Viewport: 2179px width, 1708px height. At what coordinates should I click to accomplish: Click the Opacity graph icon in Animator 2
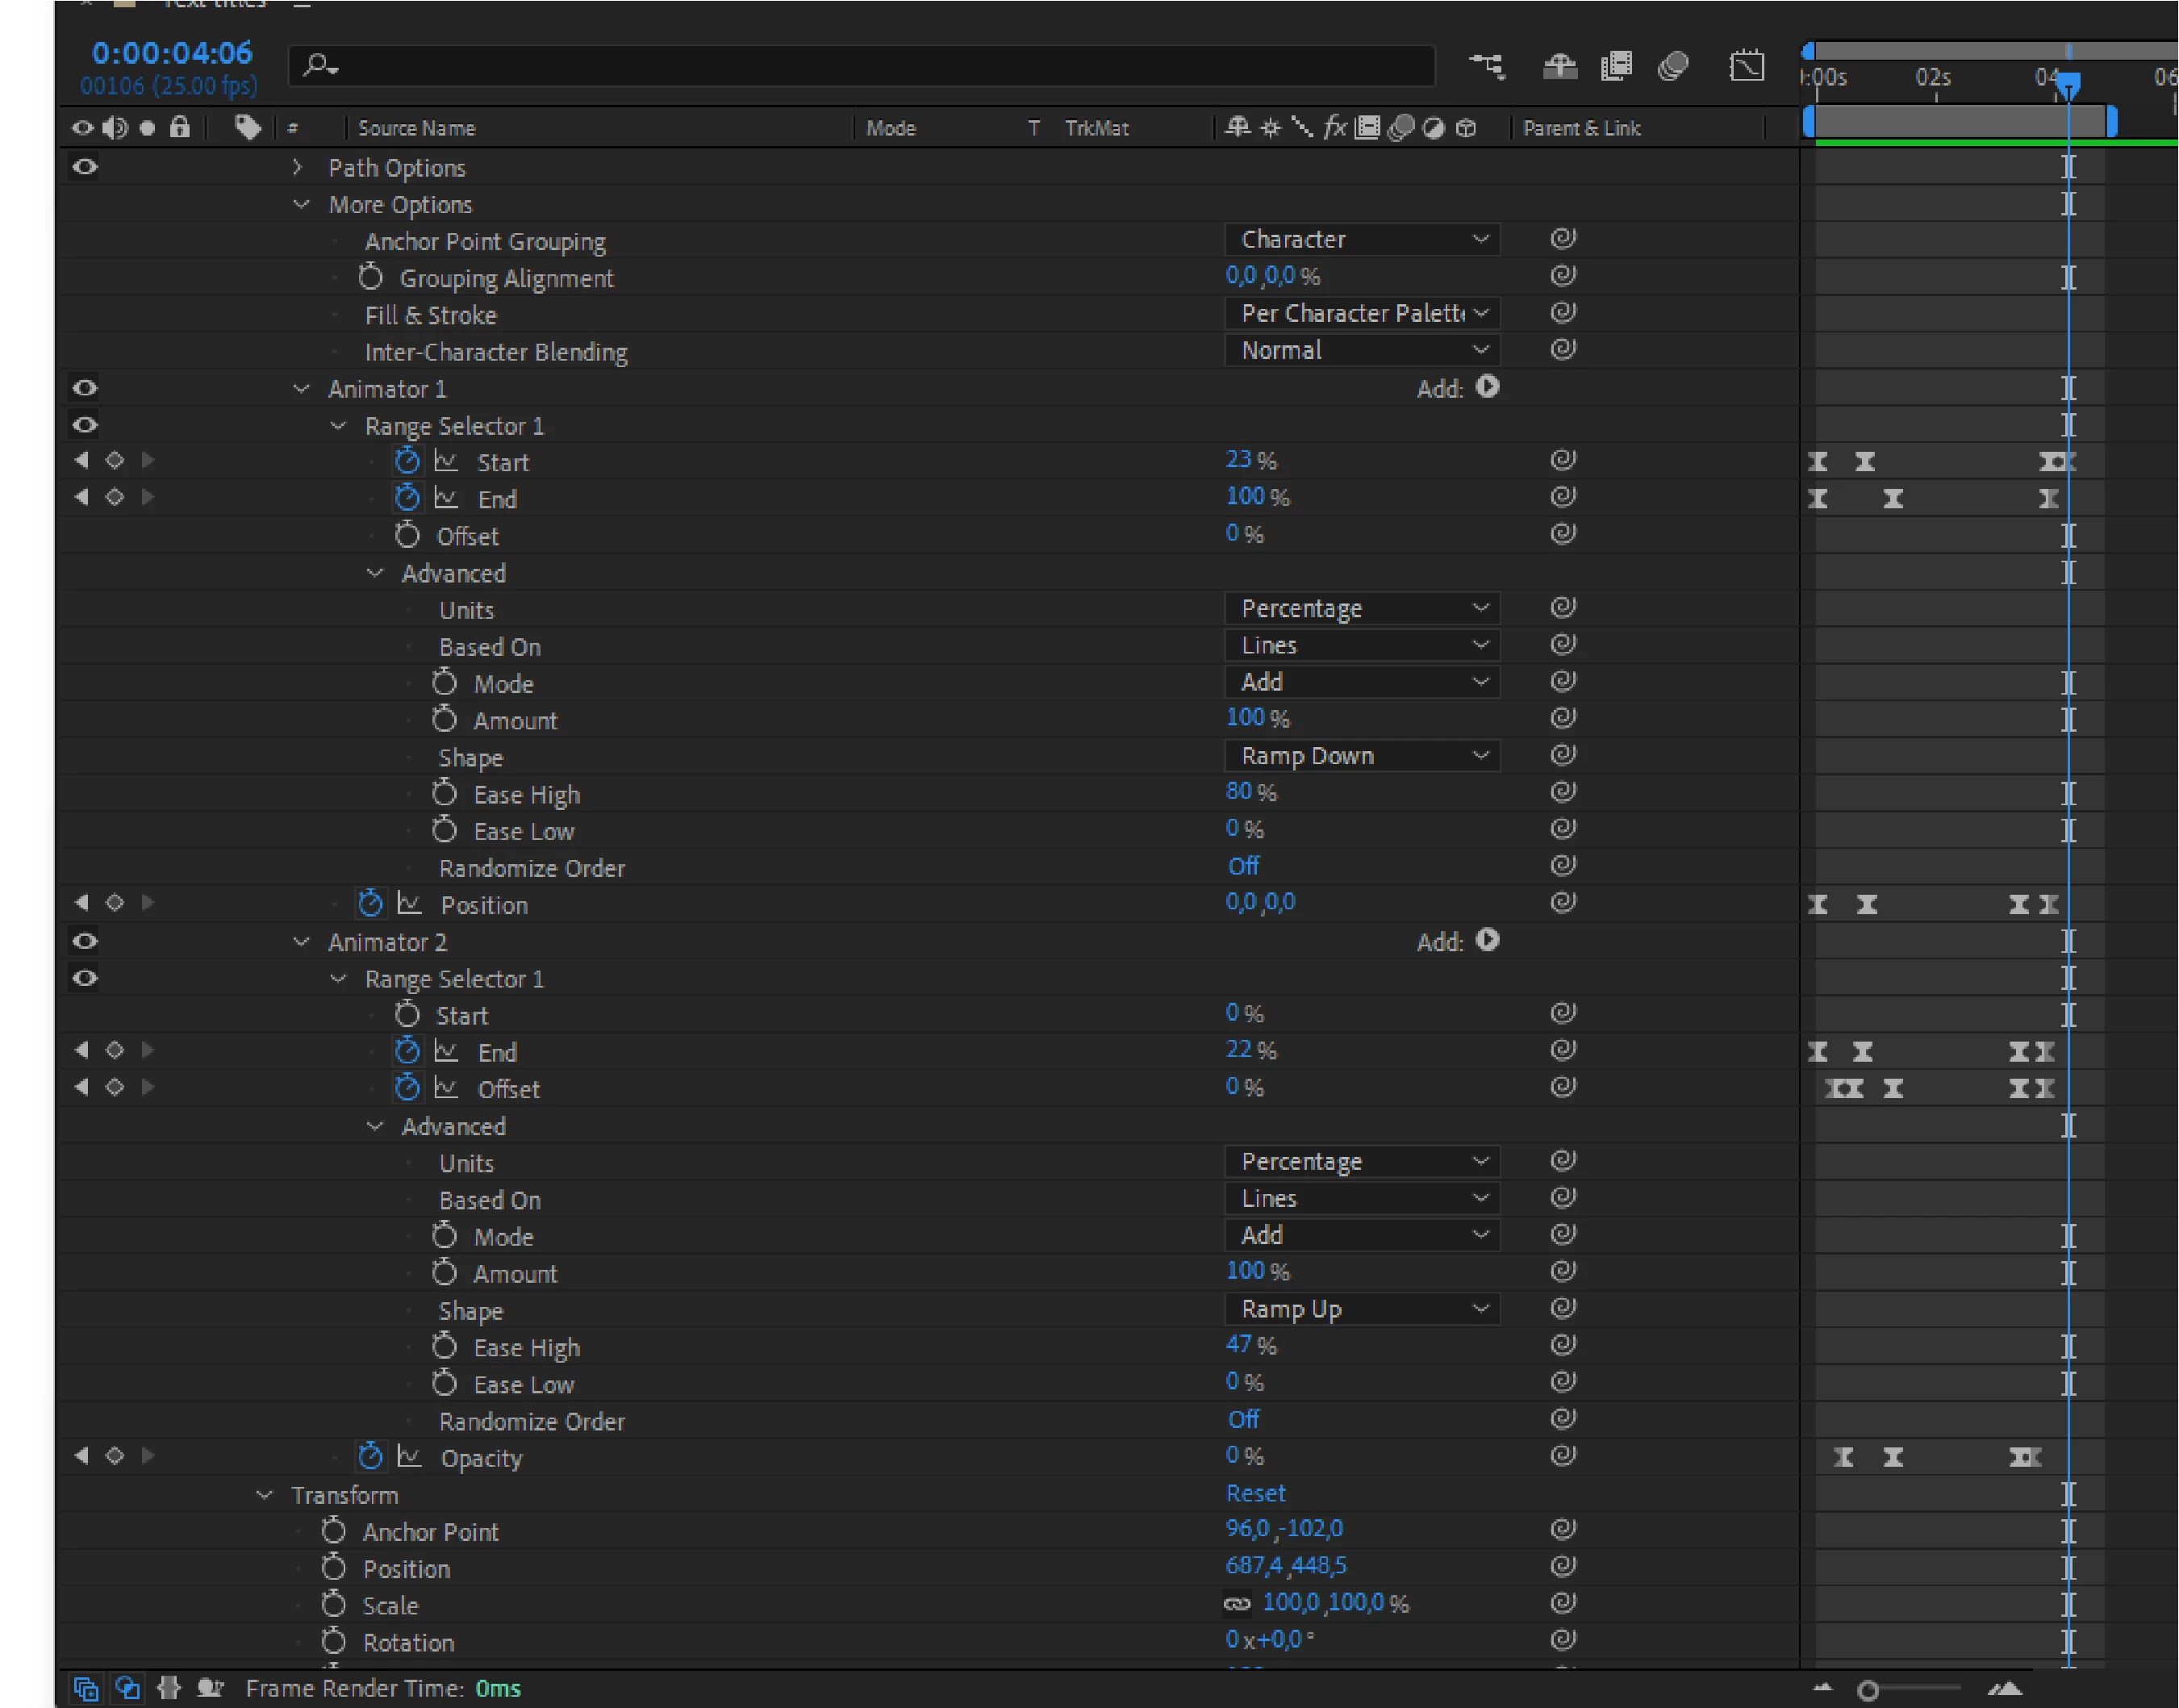(x=409, y=1457)
